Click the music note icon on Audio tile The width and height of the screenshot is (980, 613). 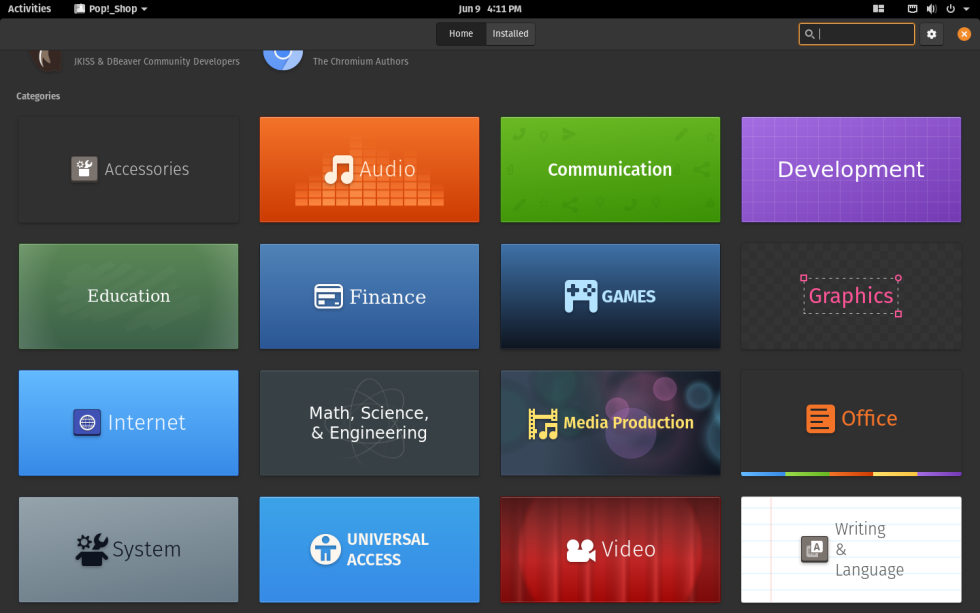[x=339, y=169]
